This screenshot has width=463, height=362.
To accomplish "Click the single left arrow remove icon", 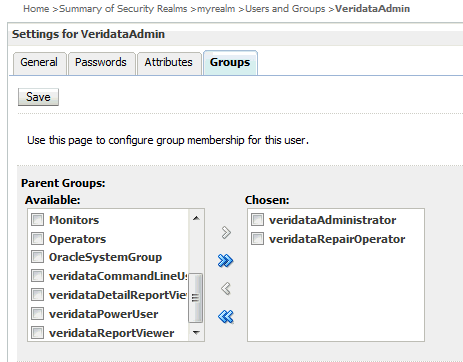I will [226, 288].
